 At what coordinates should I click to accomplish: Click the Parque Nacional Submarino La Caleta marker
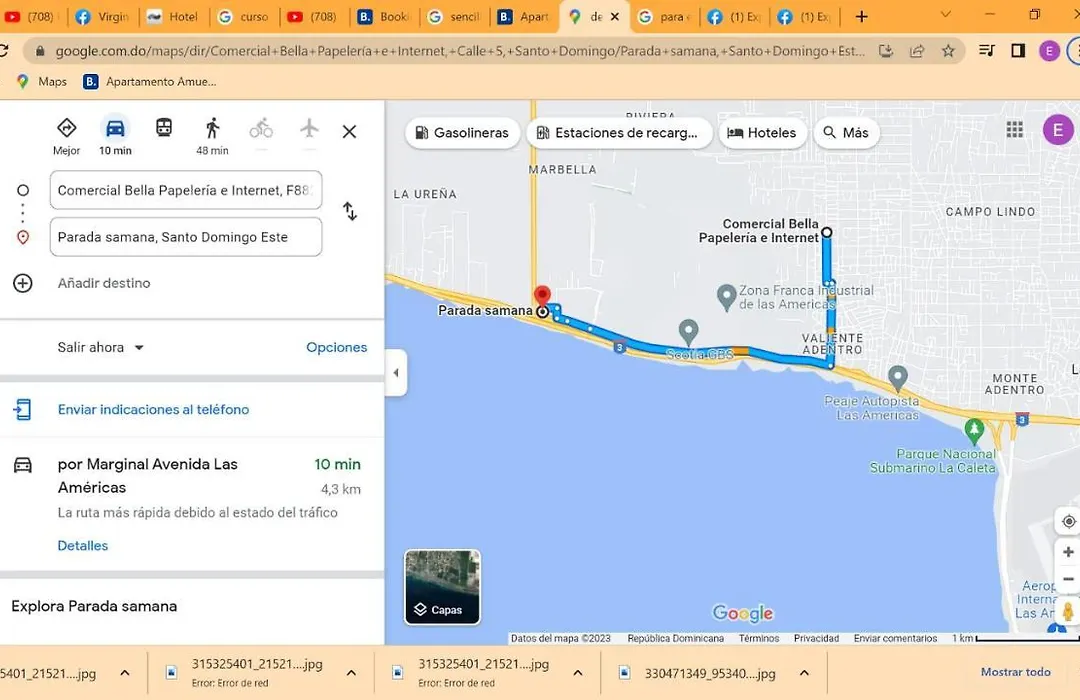(973, 431)
